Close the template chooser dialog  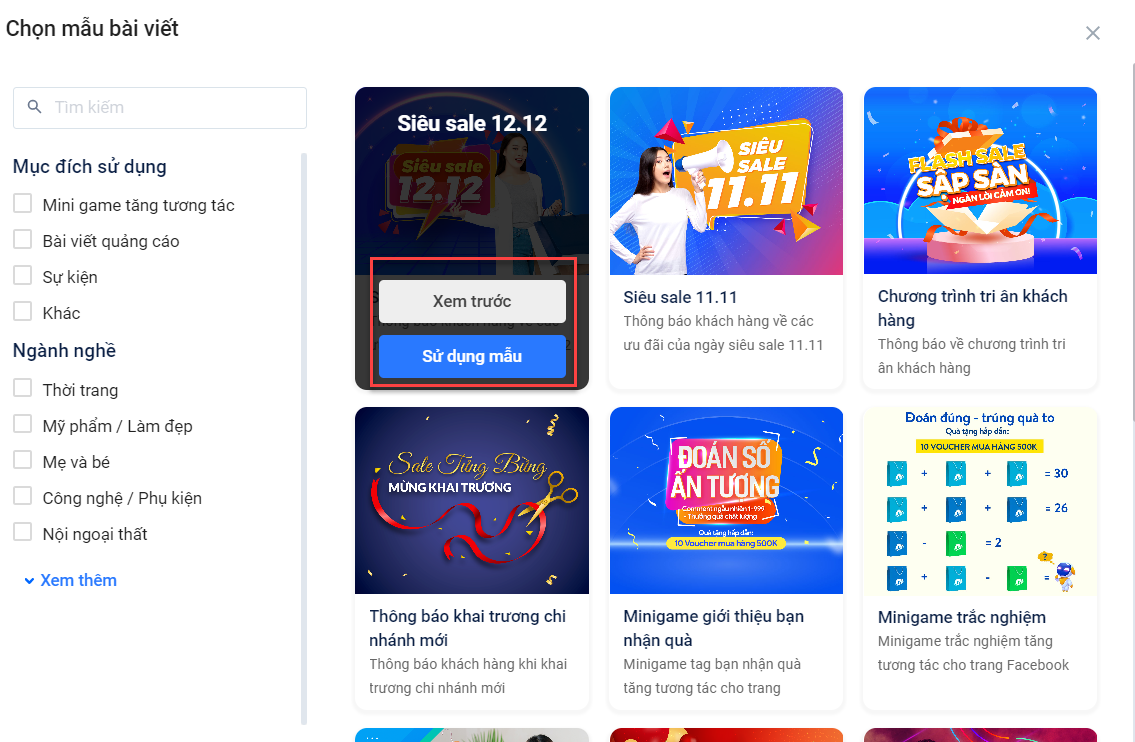(x=1092, y=33)
